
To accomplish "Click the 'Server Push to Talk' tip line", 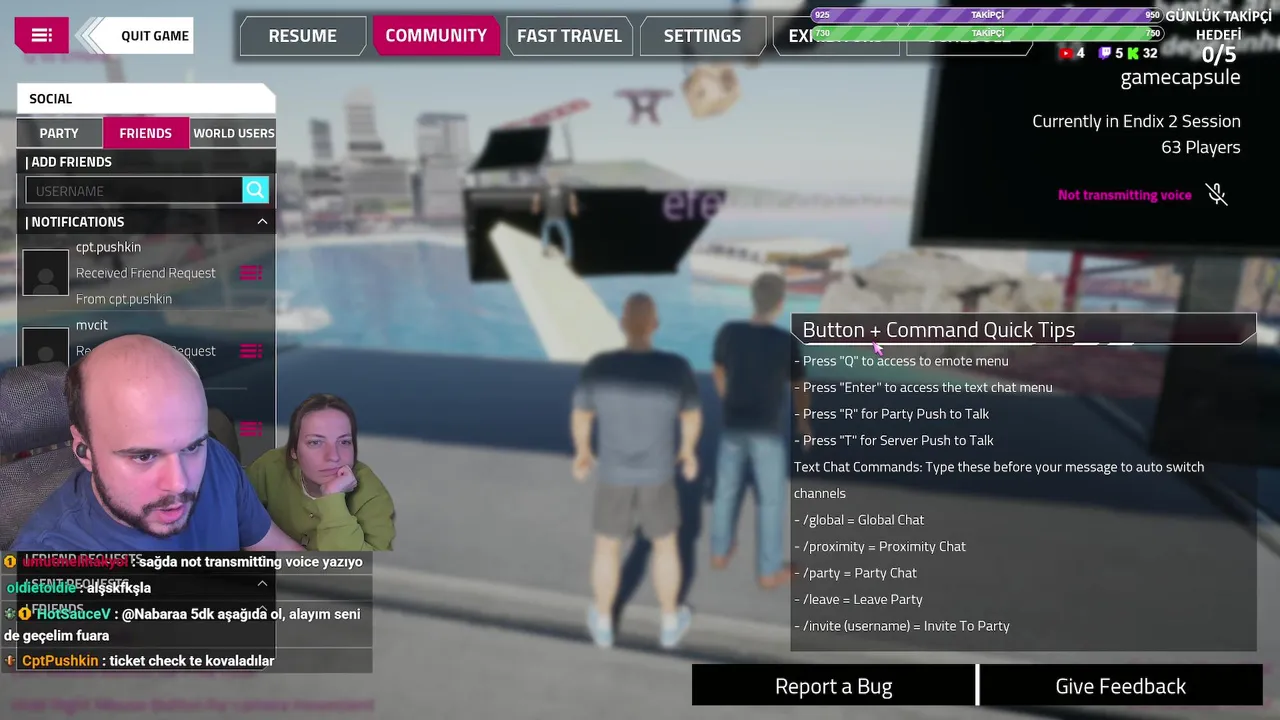I will [894, 440].
